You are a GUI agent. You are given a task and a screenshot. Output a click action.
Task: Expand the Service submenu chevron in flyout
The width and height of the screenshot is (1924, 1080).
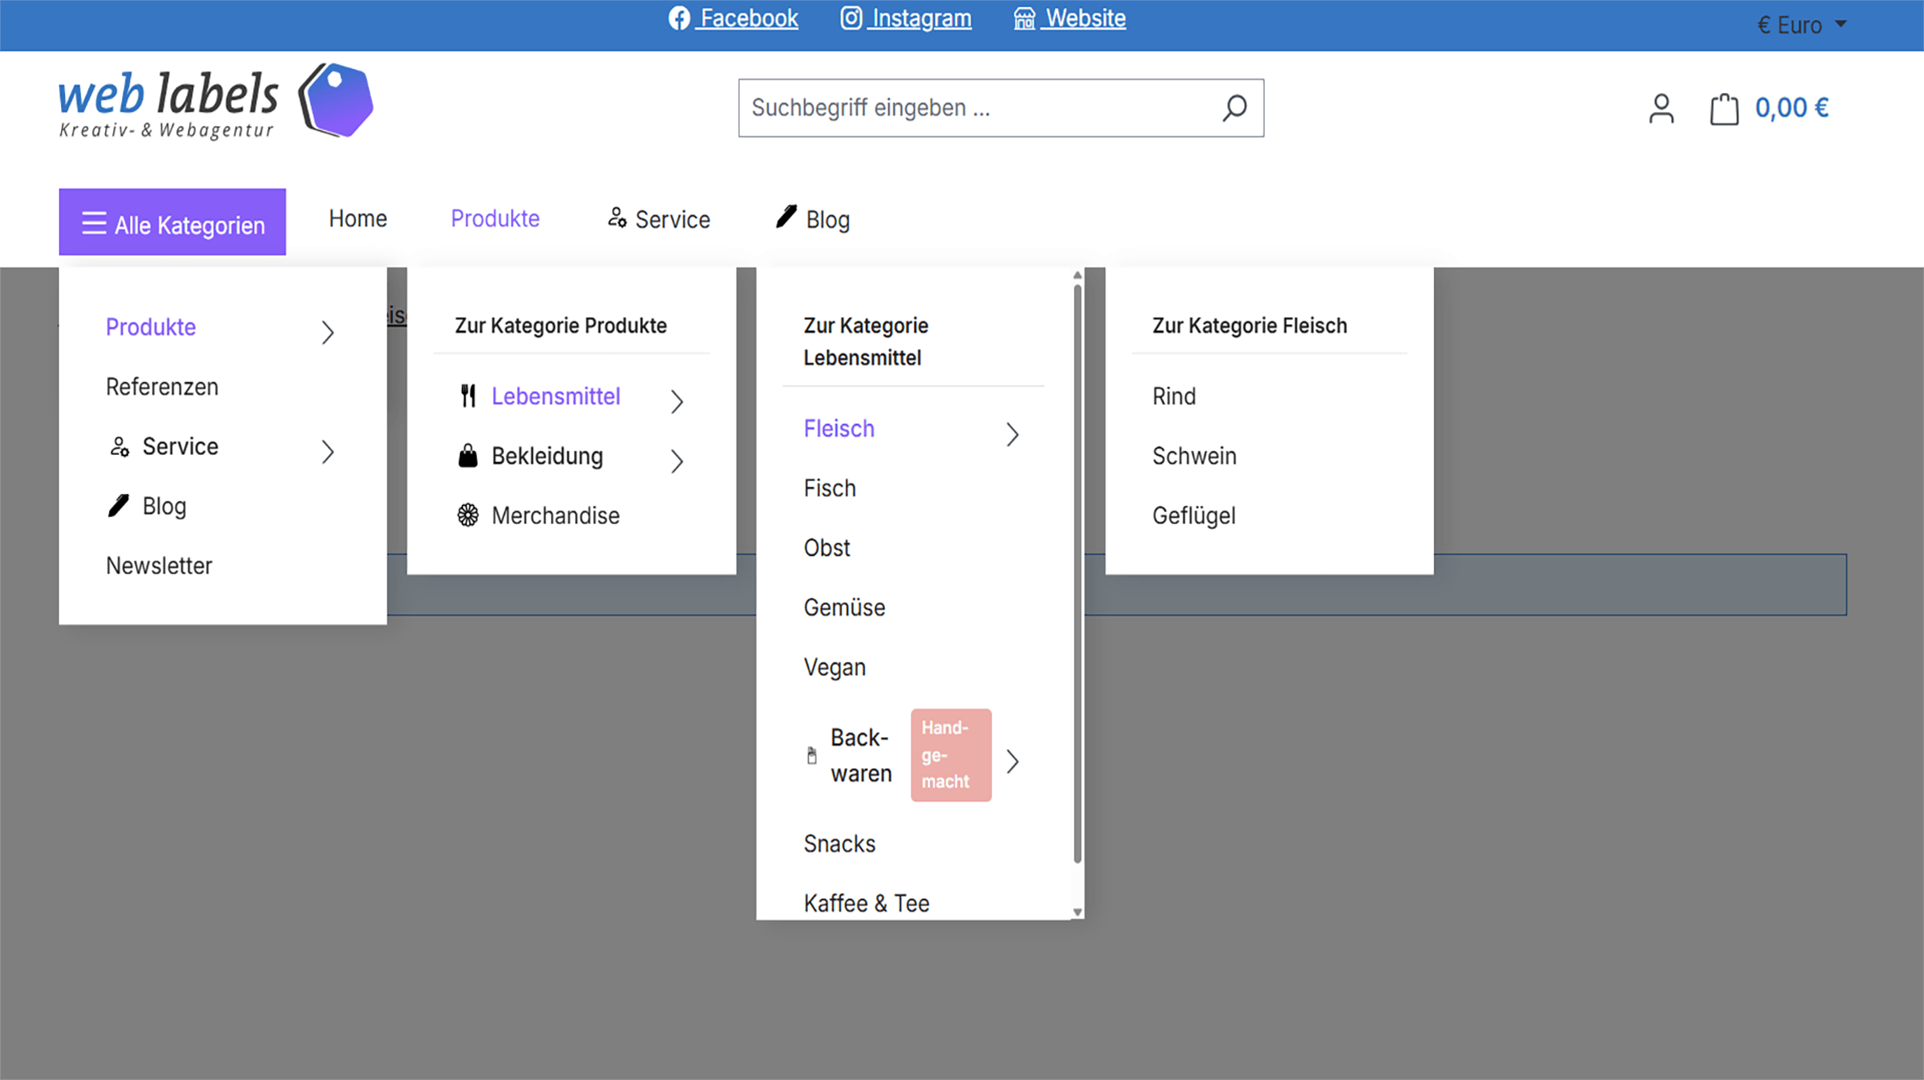(328, 451)
